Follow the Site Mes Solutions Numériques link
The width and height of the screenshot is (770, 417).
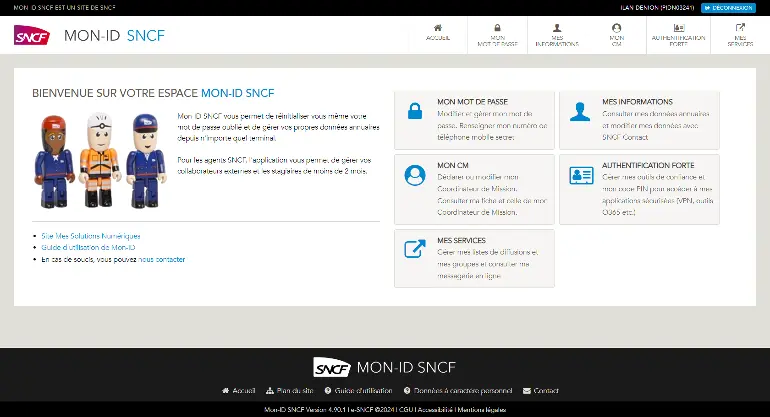[91, 236]
